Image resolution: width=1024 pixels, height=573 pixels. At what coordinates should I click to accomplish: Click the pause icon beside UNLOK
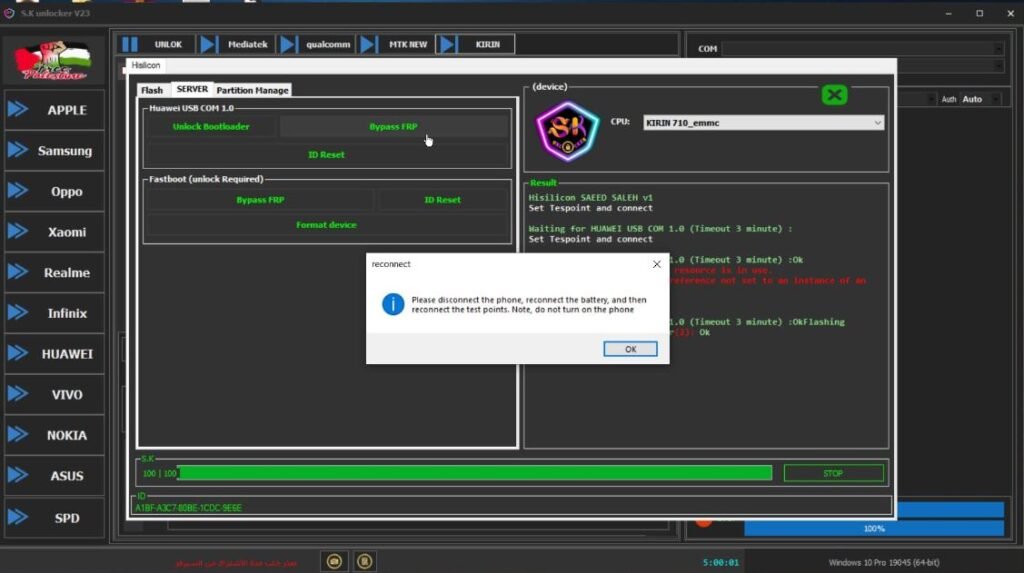coord(130,44)
